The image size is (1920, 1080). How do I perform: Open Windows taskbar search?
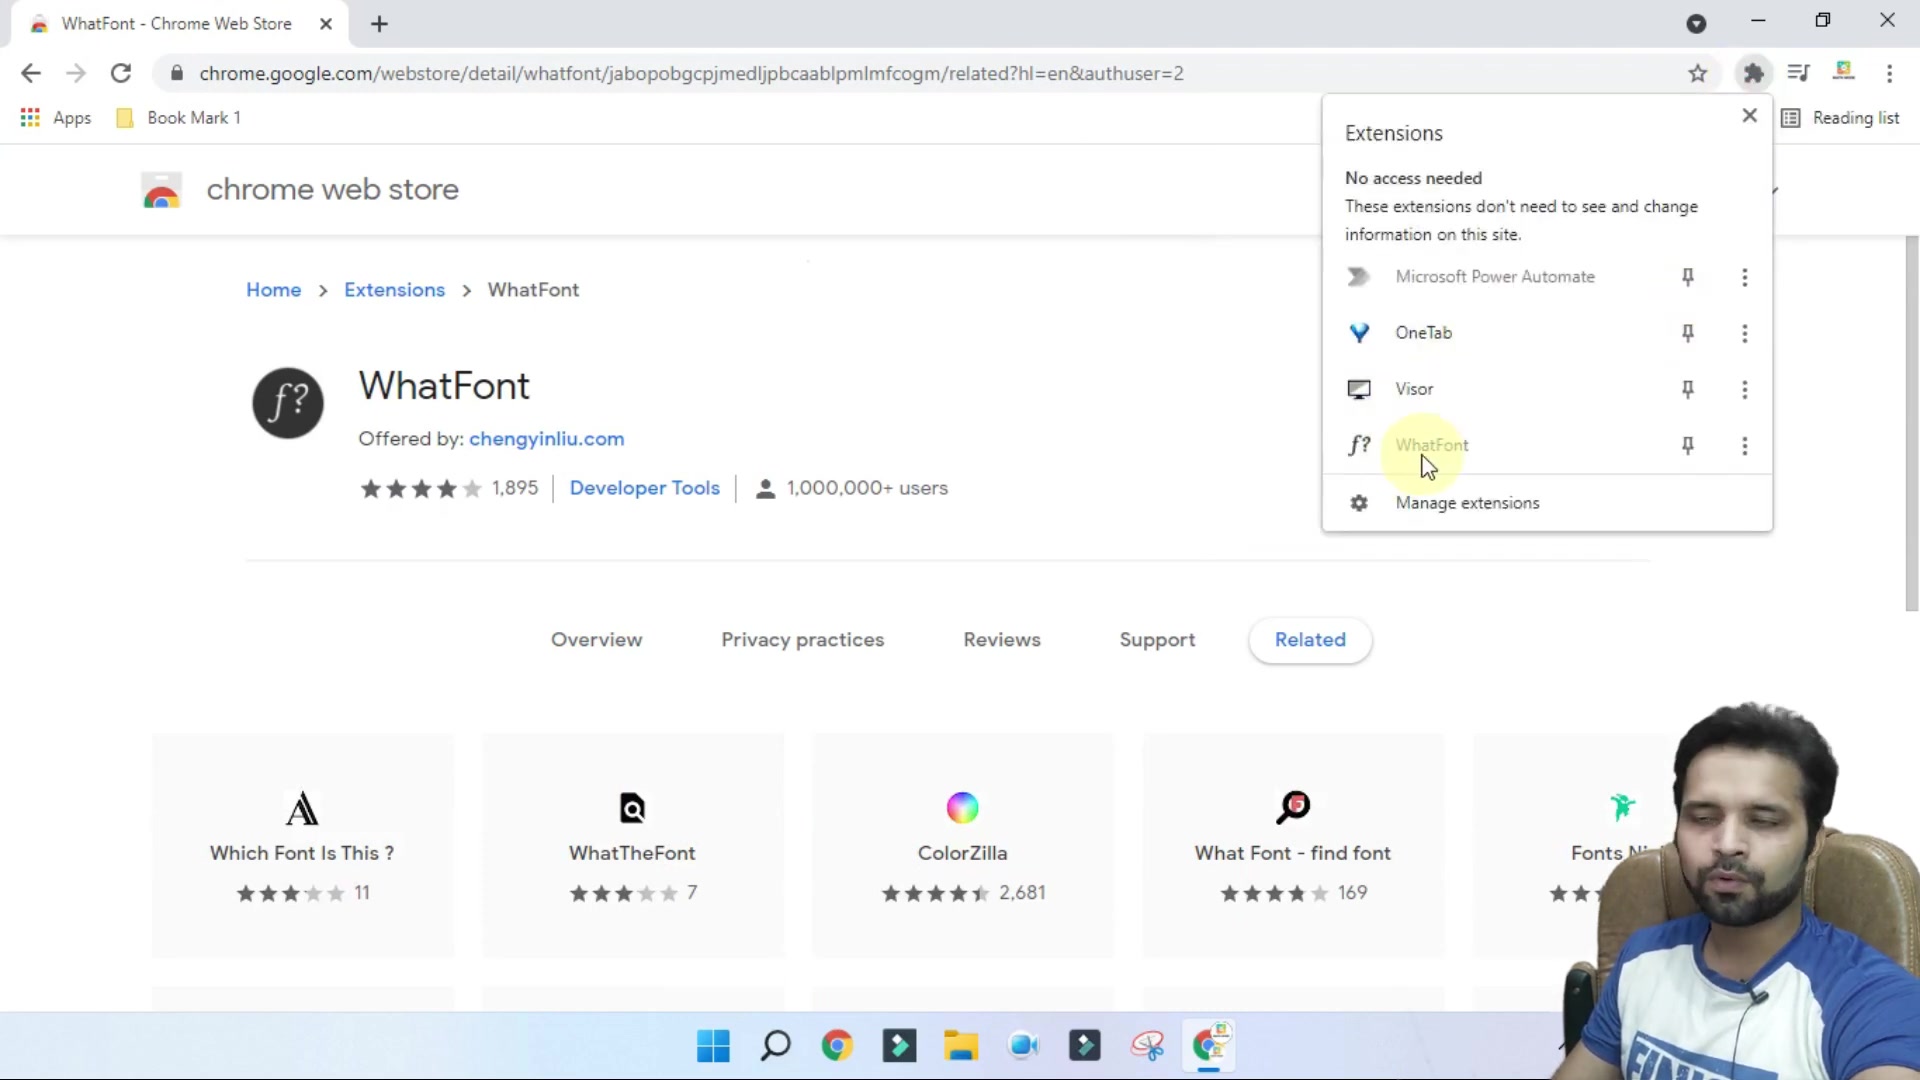pyautogui.click(x=775, y=1046)
